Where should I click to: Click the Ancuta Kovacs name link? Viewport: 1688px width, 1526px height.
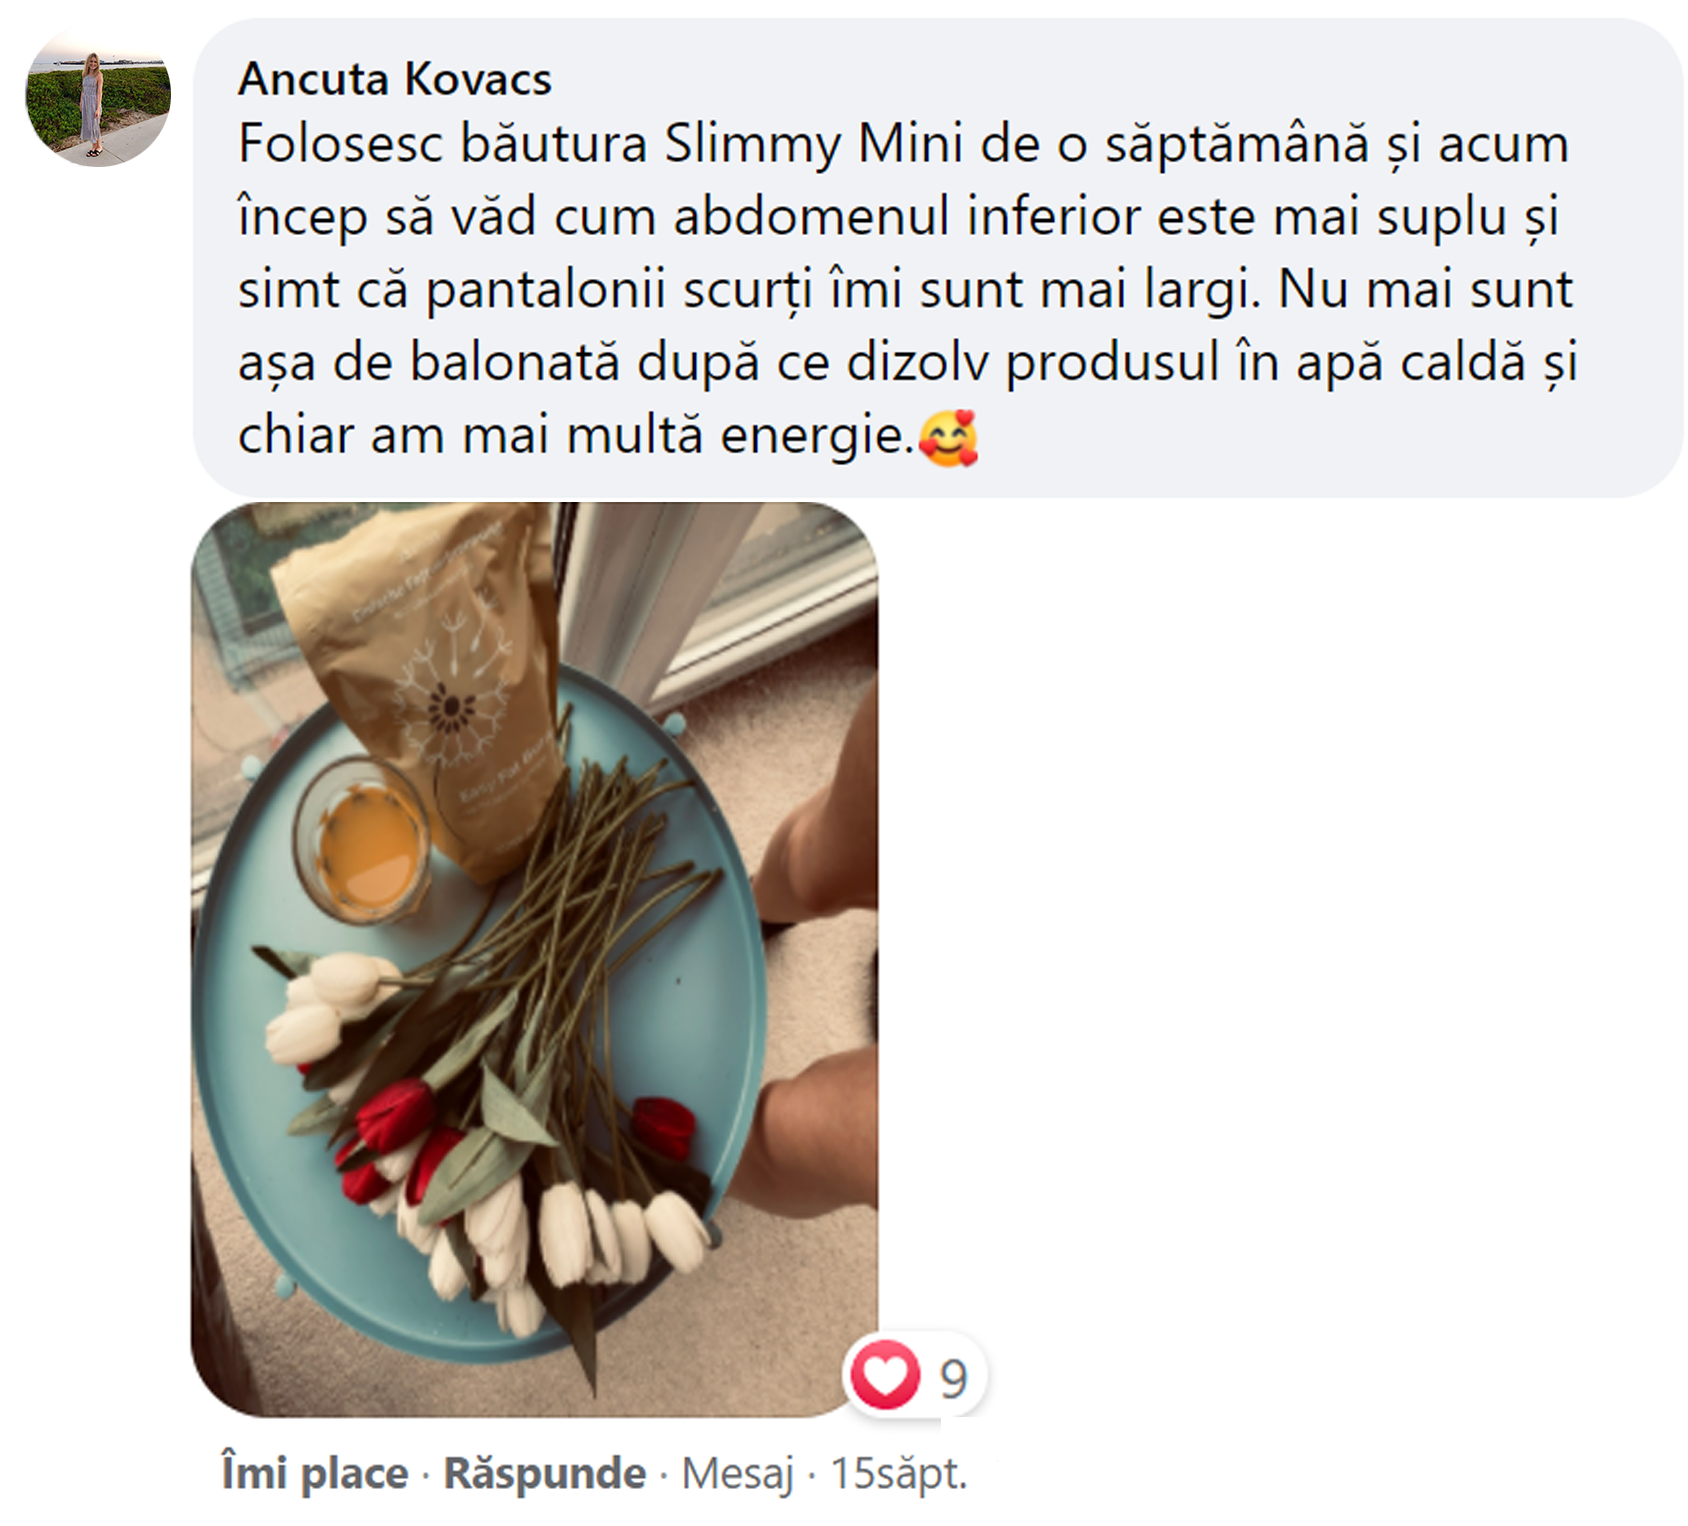click(394, 79)
